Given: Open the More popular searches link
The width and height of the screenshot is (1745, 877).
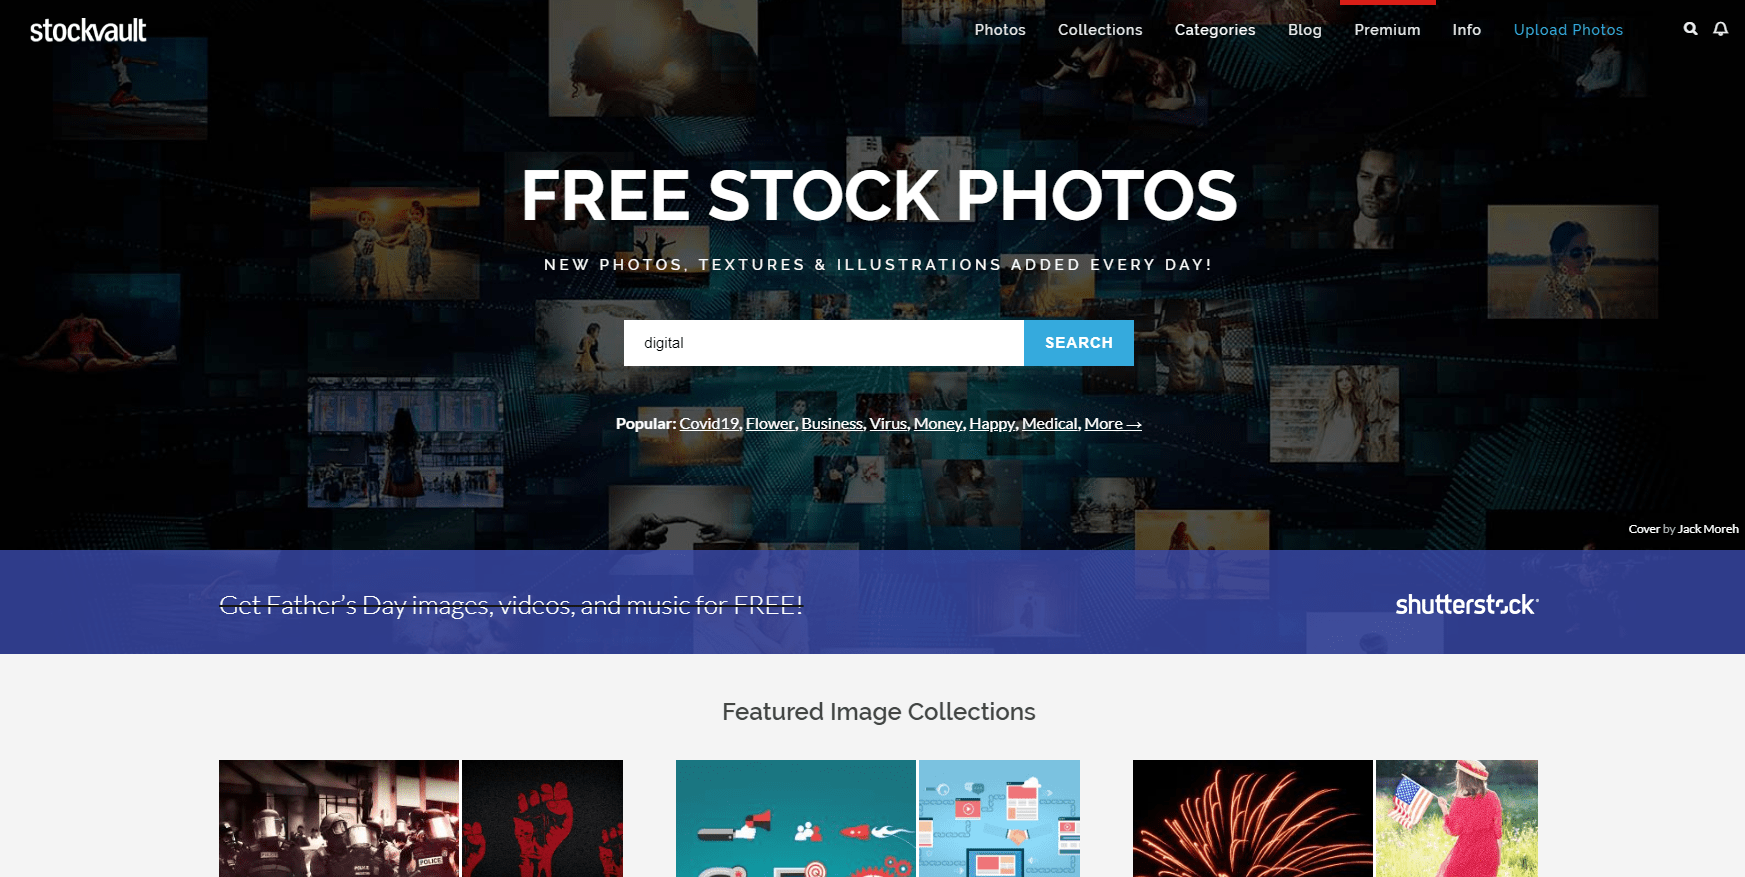Looking at the screenshot, I should 1113,424.
